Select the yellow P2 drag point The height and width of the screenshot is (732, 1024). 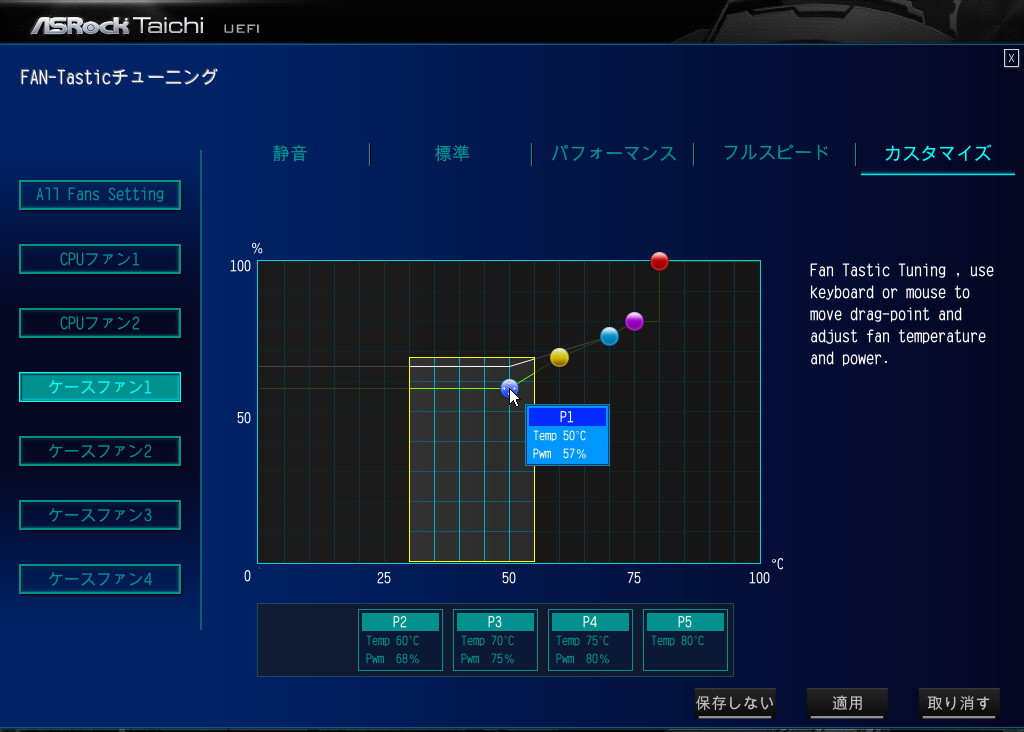click(559, 357)
